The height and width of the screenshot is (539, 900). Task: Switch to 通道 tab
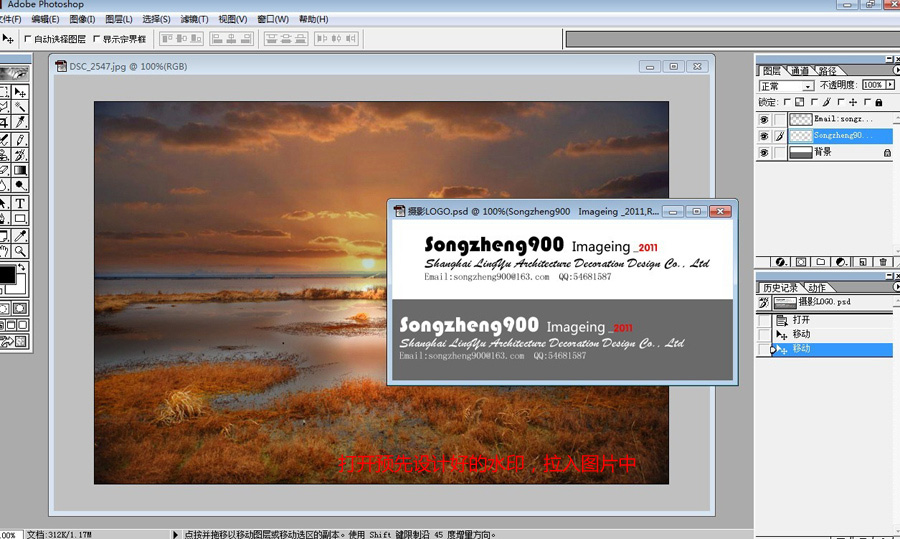pyautogui.click(x=800, y=71)
